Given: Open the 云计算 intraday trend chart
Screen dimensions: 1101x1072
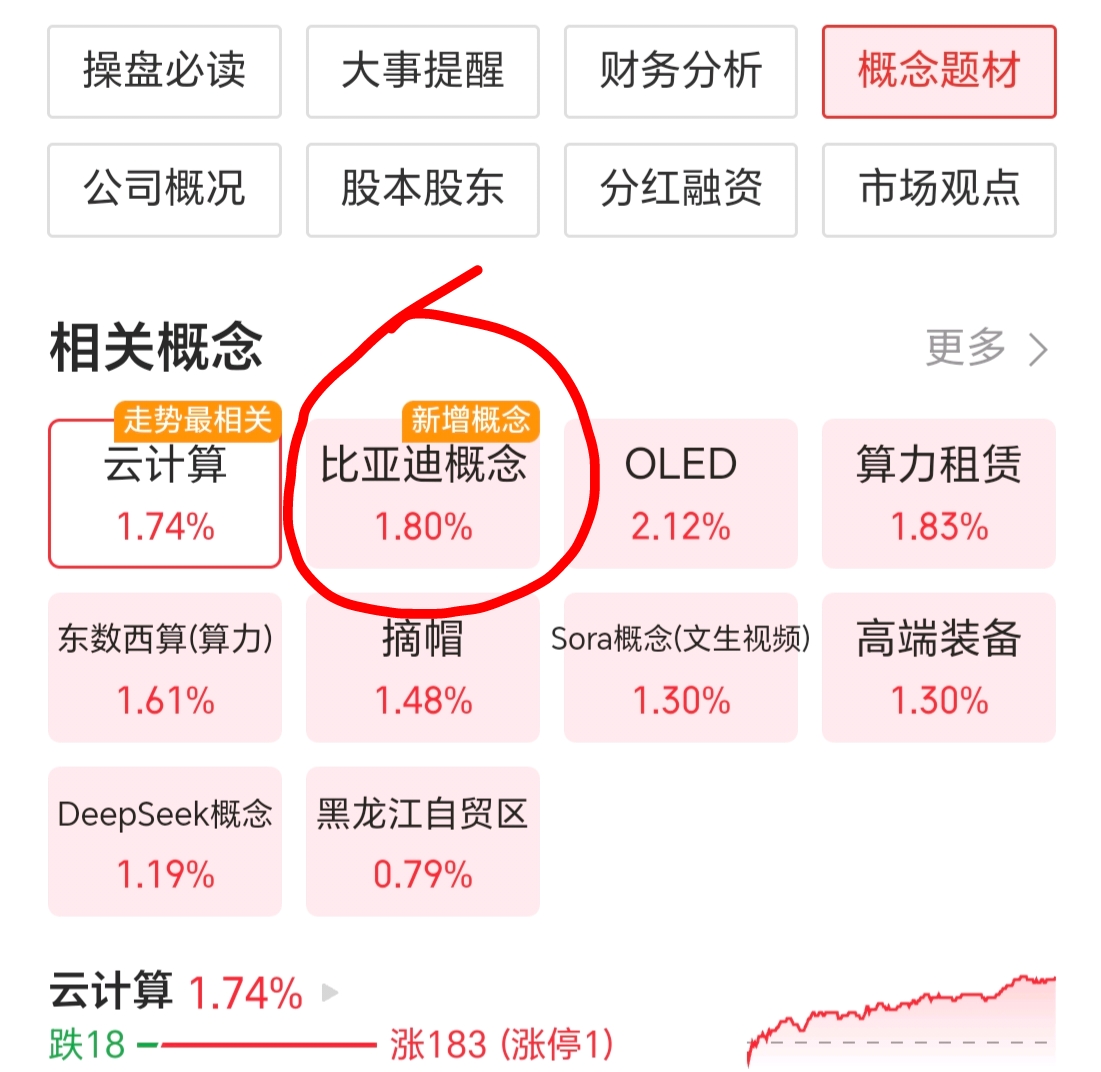Looking at the screenshot, I should 901,1020.
